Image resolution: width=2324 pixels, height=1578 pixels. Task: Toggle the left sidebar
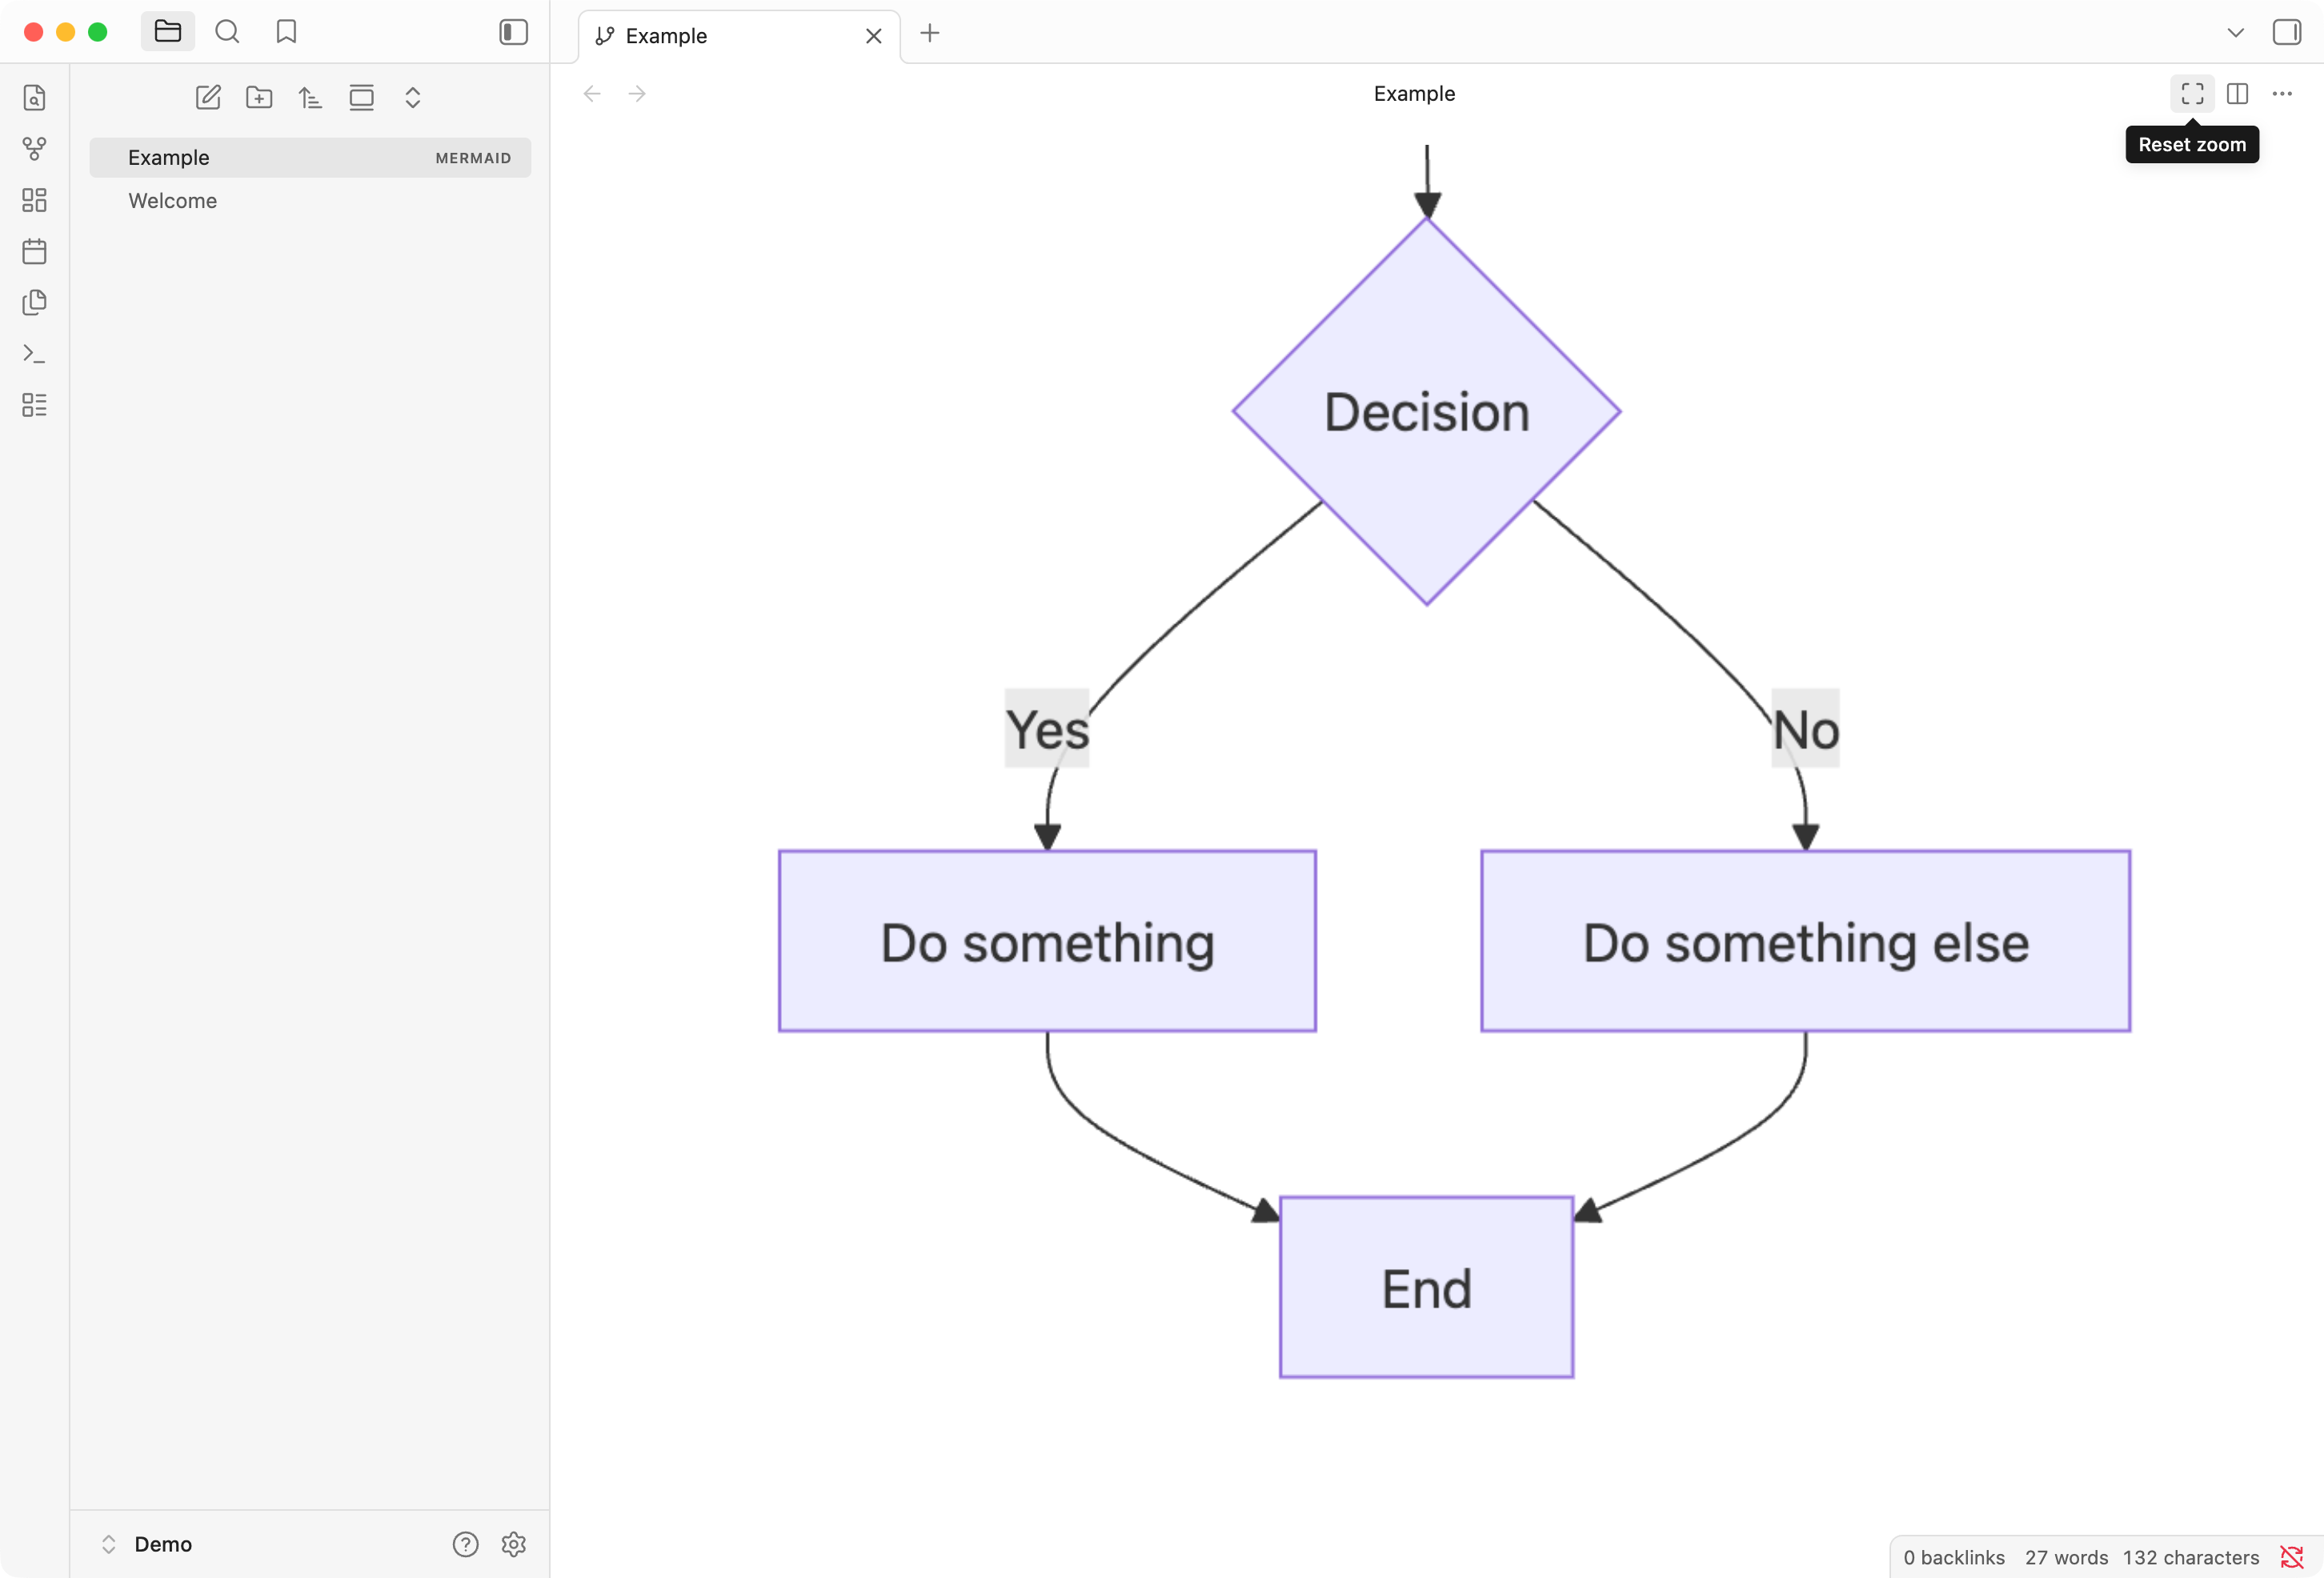[x=513, y=32]
